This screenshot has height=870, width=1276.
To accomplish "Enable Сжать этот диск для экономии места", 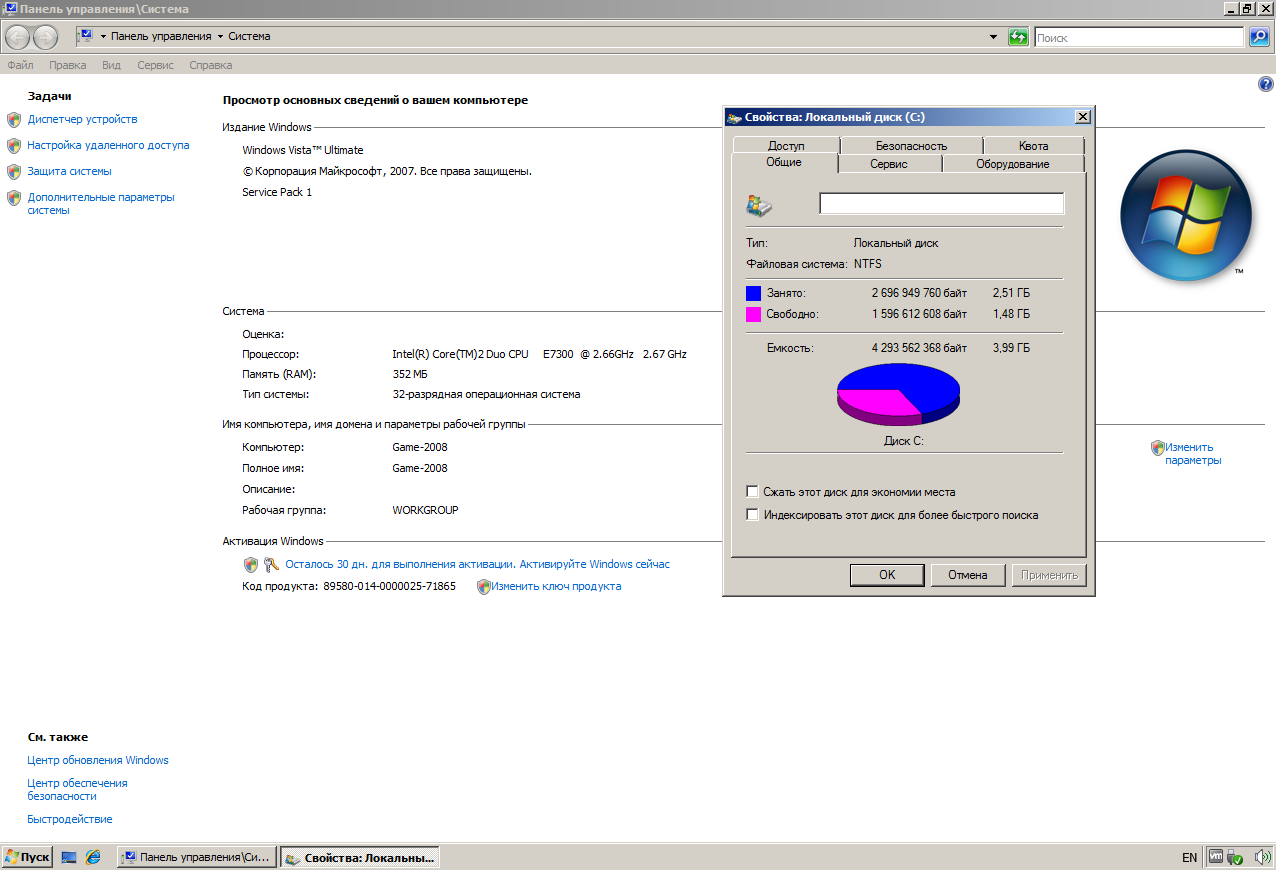I will click(x=752, y=492).
